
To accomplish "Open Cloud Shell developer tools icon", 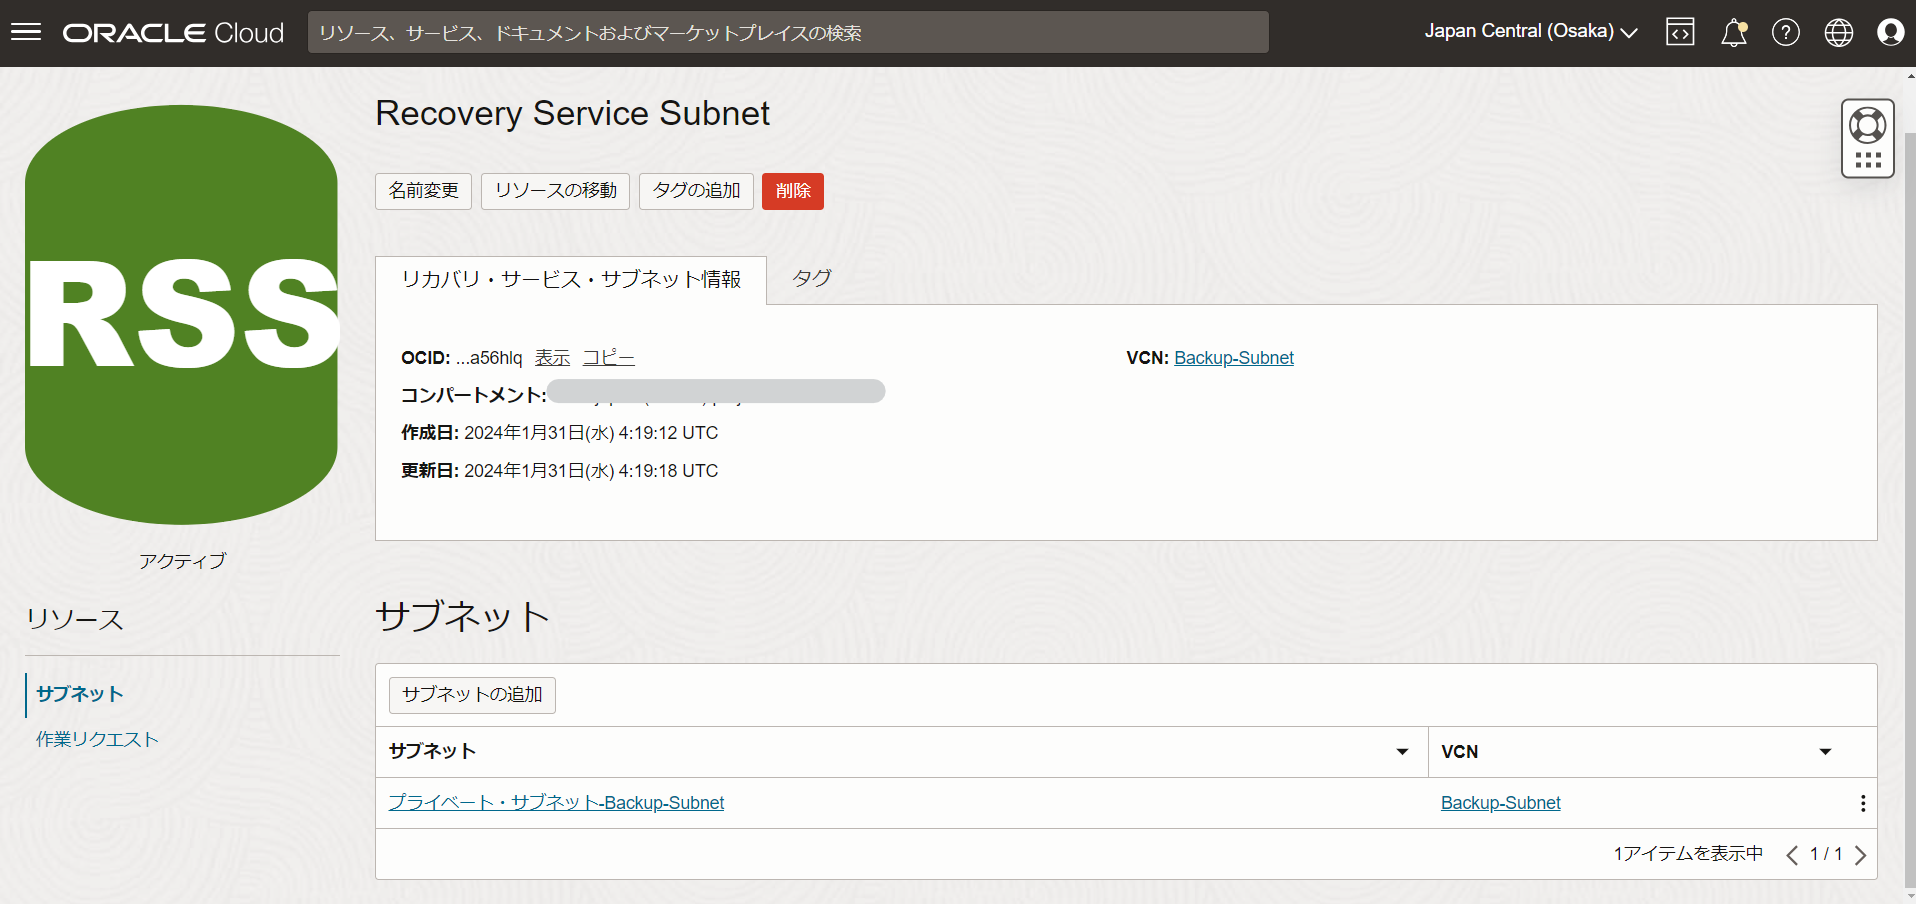I will point(1680,32).
